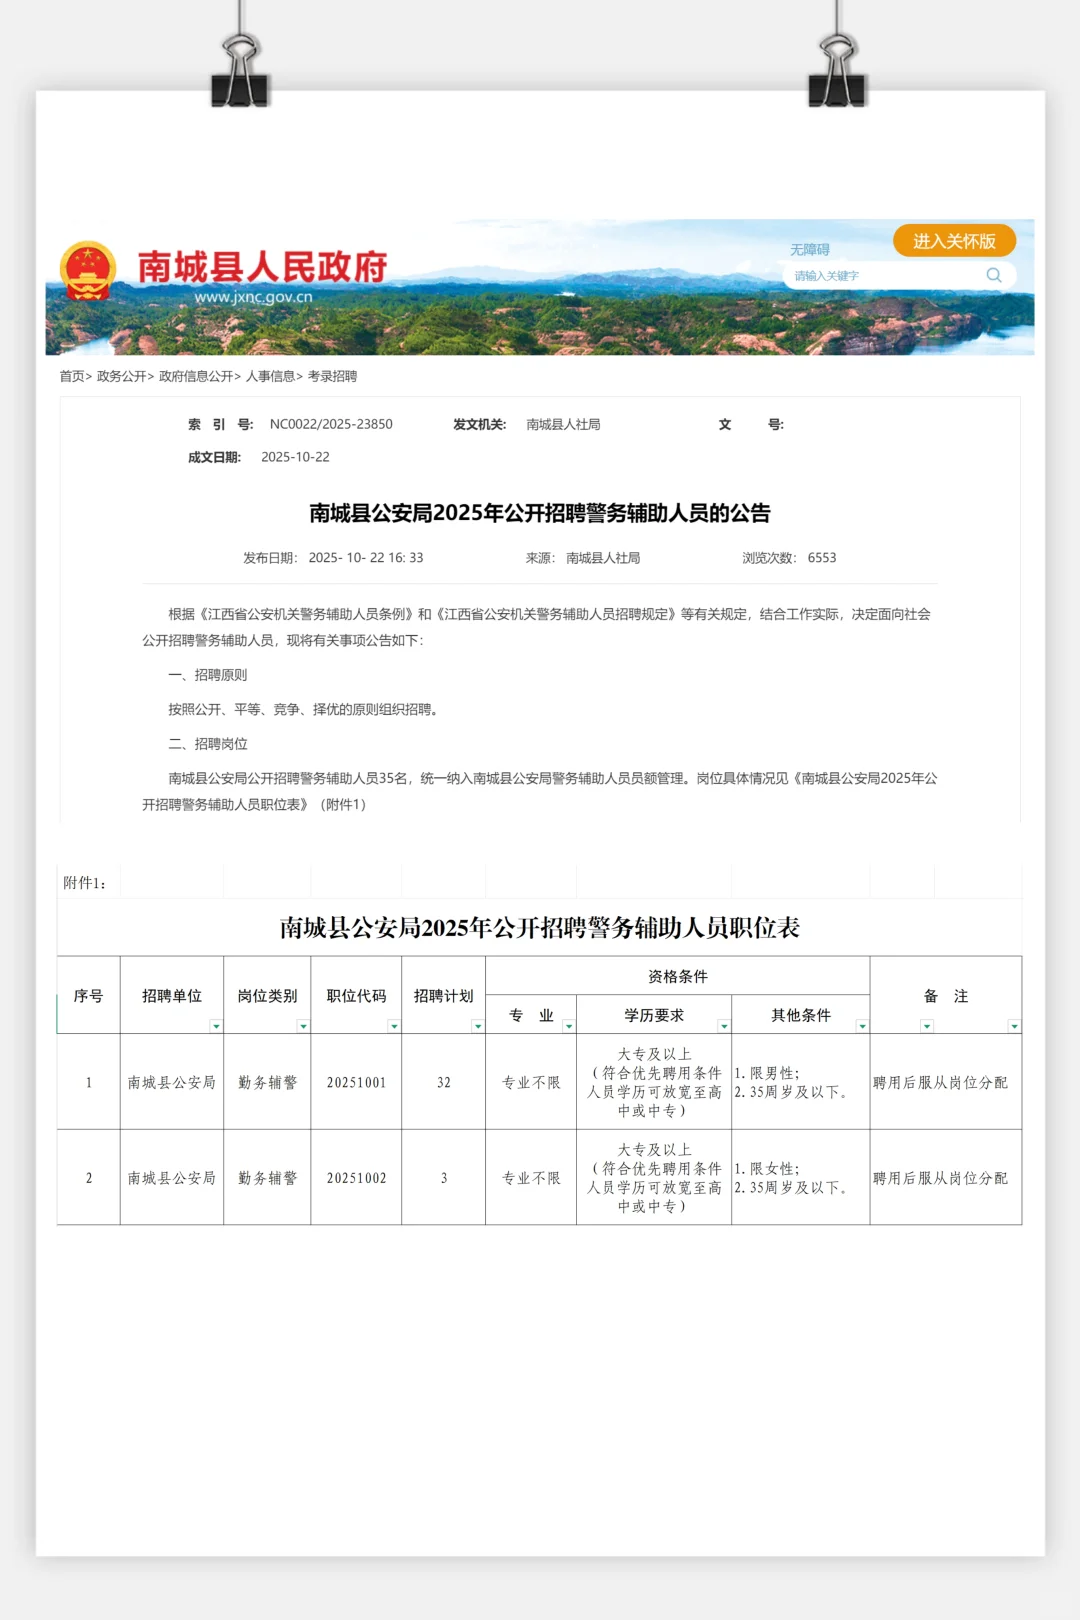Click 专业不限 in row 20251001
The width and height of the screenshot is (1080, 1620).
[531, 1082]
